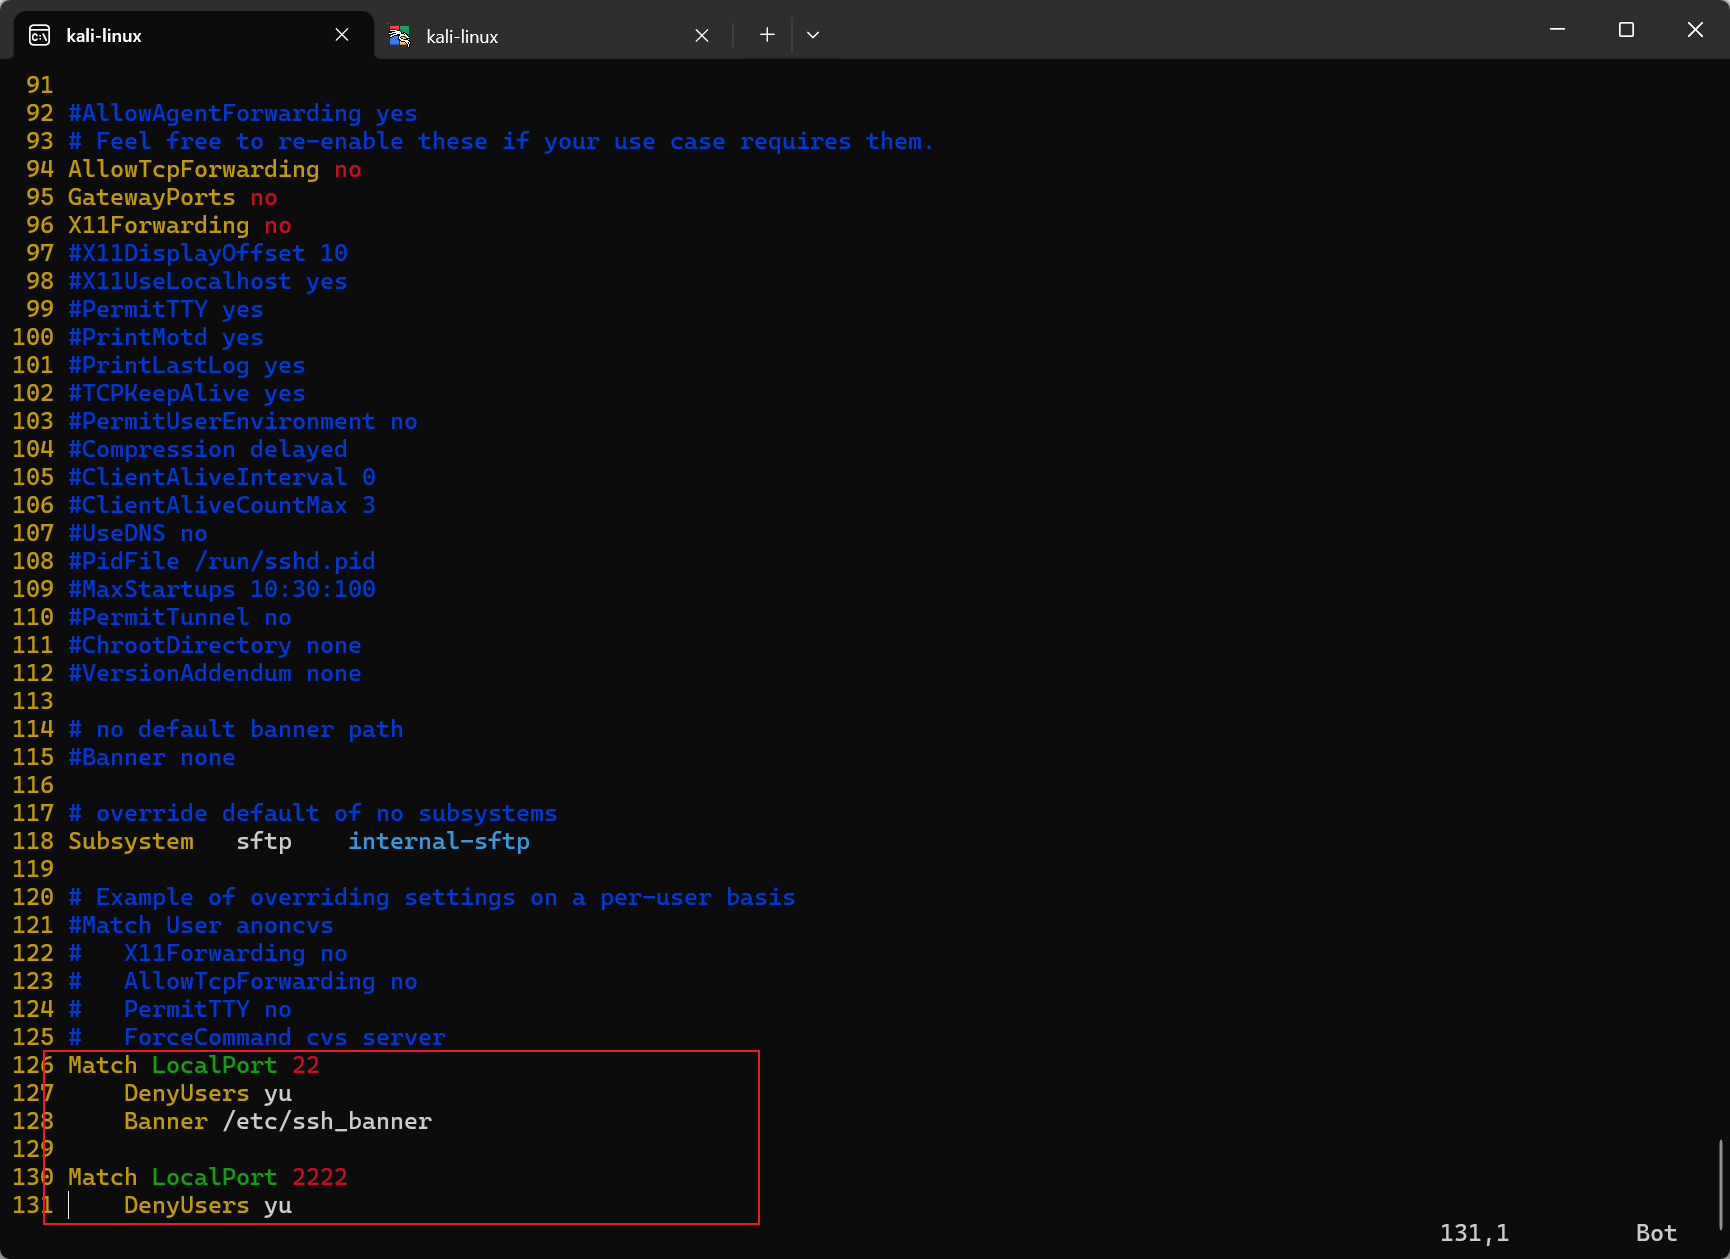Open the profile dropdown chevron
This screenshot has width=1730, height=1259.
[813, 35]
